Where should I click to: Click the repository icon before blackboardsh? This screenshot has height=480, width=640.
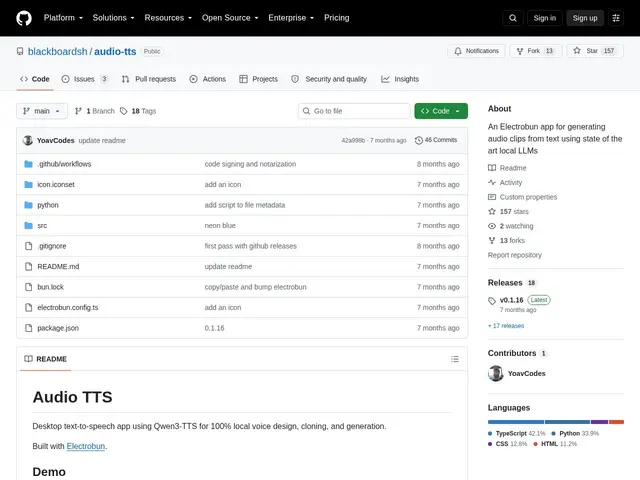[20, 51]
